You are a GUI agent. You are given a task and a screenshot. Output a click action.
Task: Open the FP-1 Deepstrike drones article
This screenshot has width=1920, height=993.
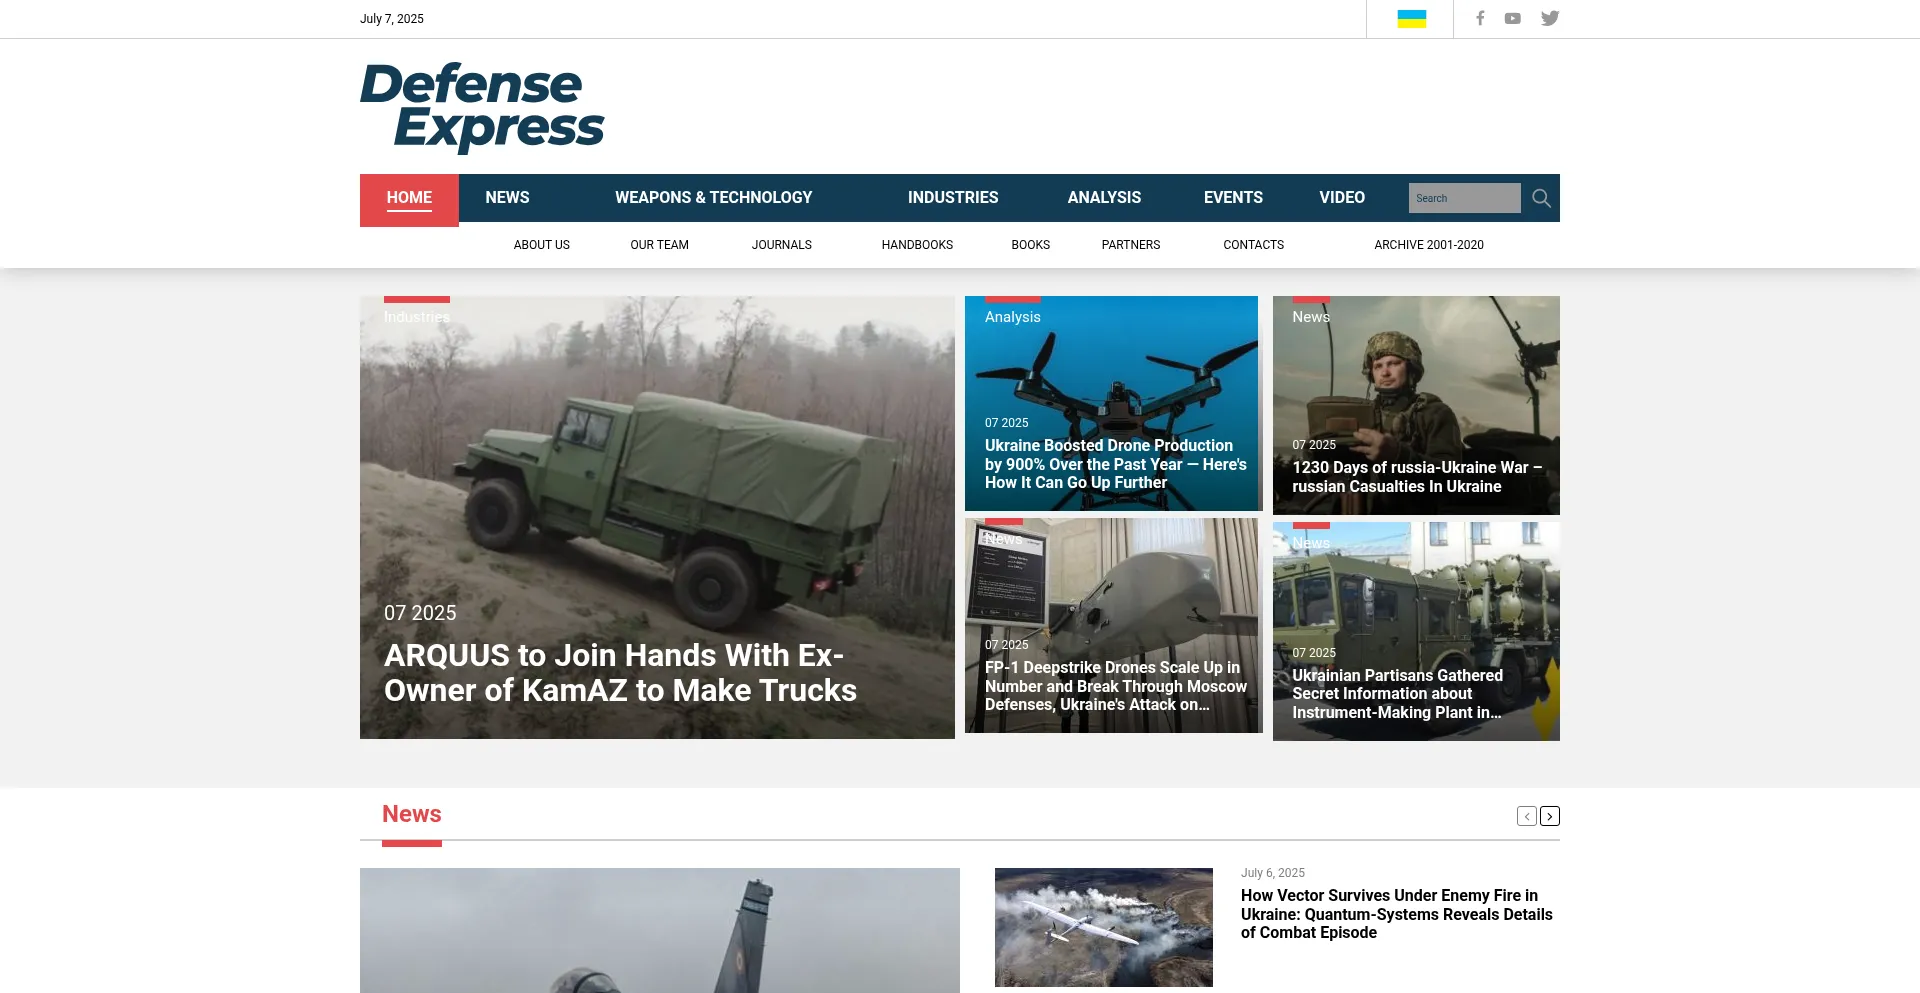[x=1114, y=685]
